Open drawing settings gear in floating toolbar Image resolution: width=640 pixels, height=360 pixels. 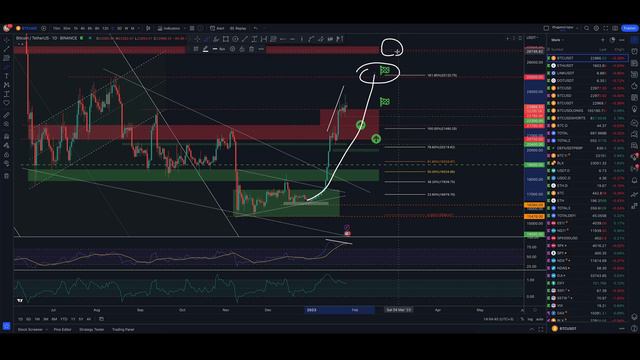pos(232,49)
